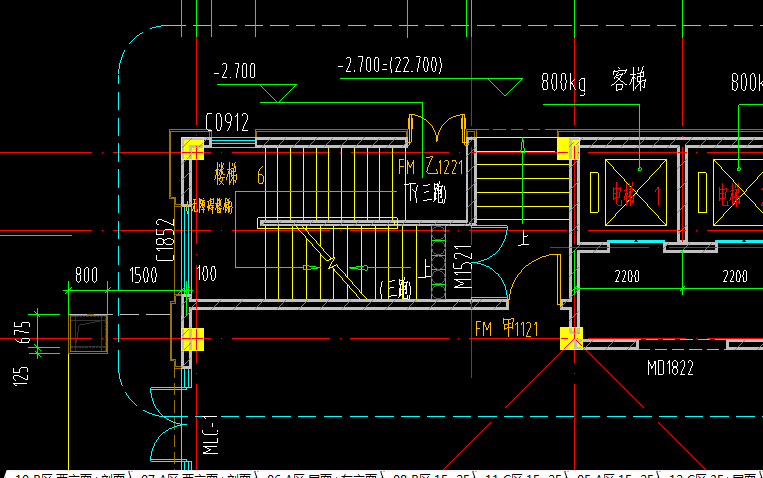Select the C1852 vertical window label
Viewport: 763px width, 478px height.
click(166, 242)
